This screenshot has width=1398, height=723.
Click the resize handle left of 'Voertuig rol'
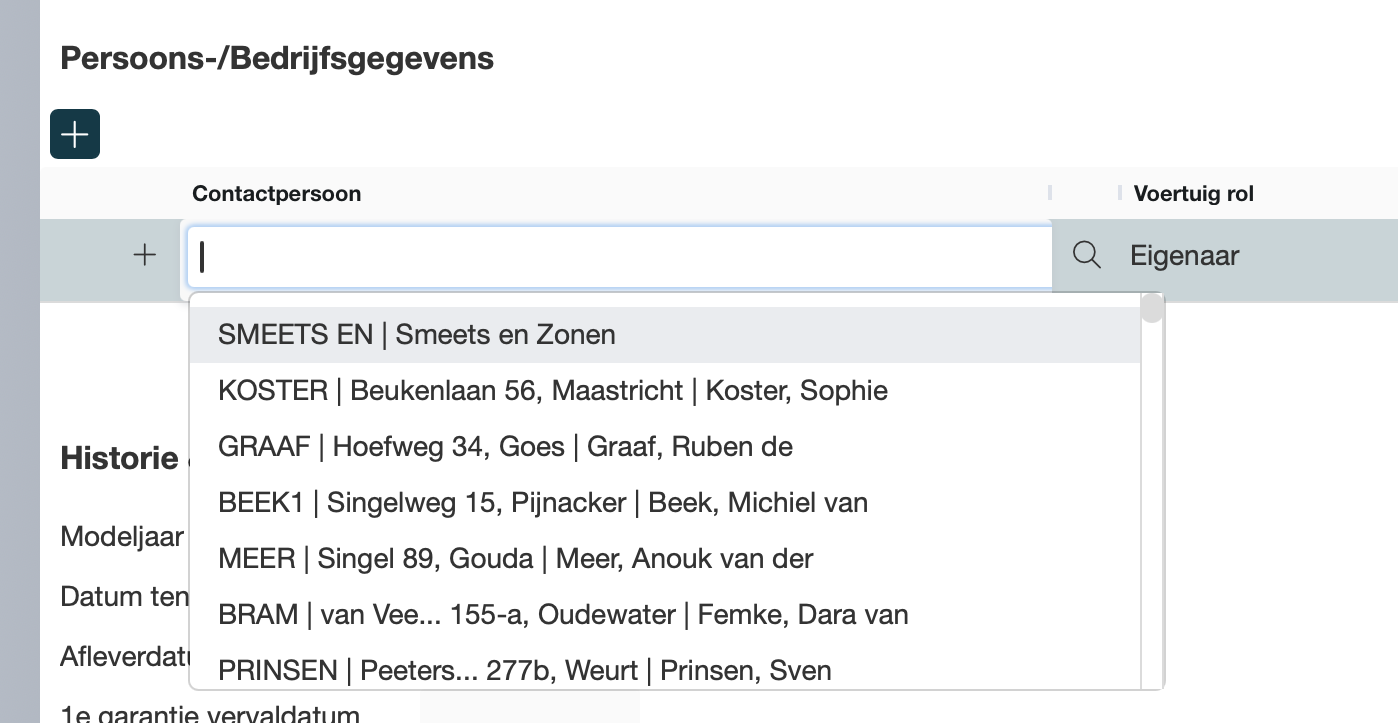(x=1120, y=193)
